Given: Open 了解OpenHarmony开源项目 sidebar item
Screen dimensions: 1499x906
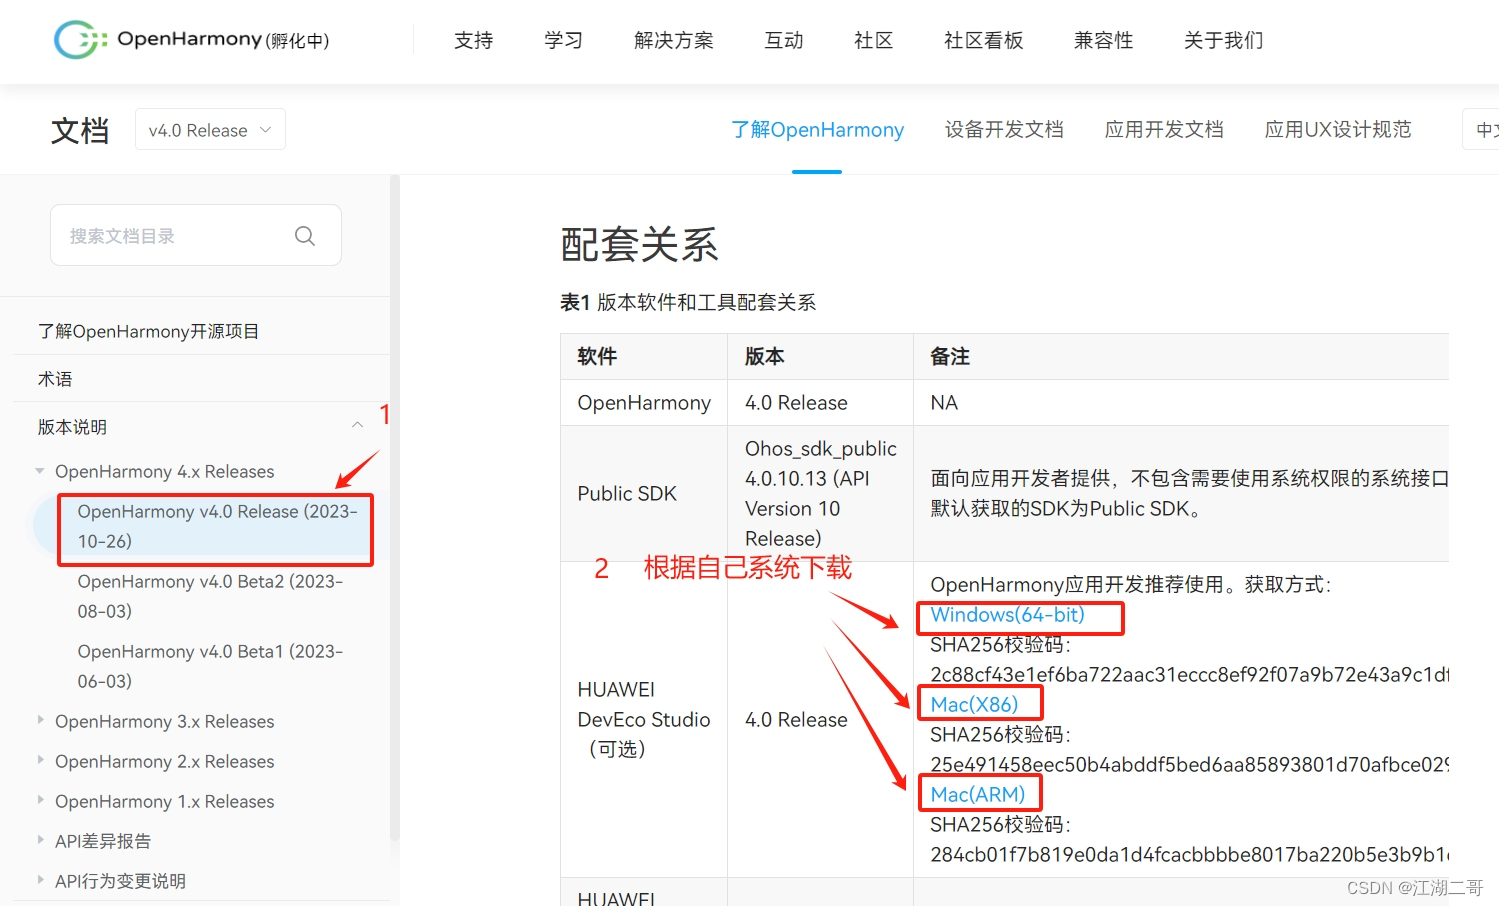Looking at the screenshot, I should 148,331.
